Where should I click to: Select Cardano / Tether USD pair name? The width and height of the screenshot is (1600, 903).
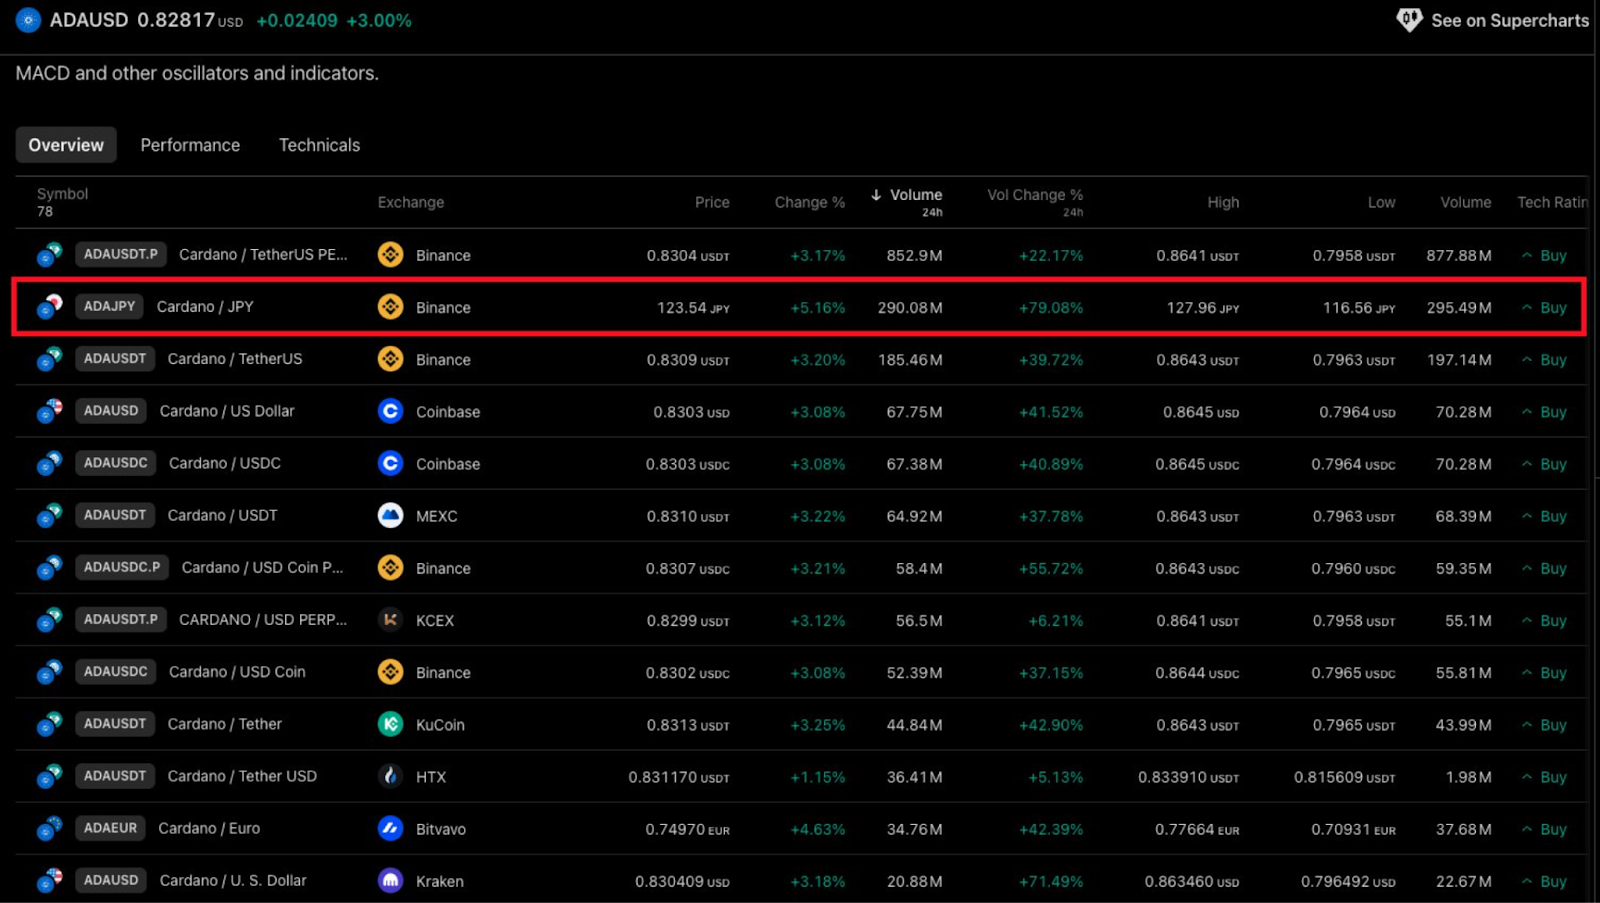[242, 776]
